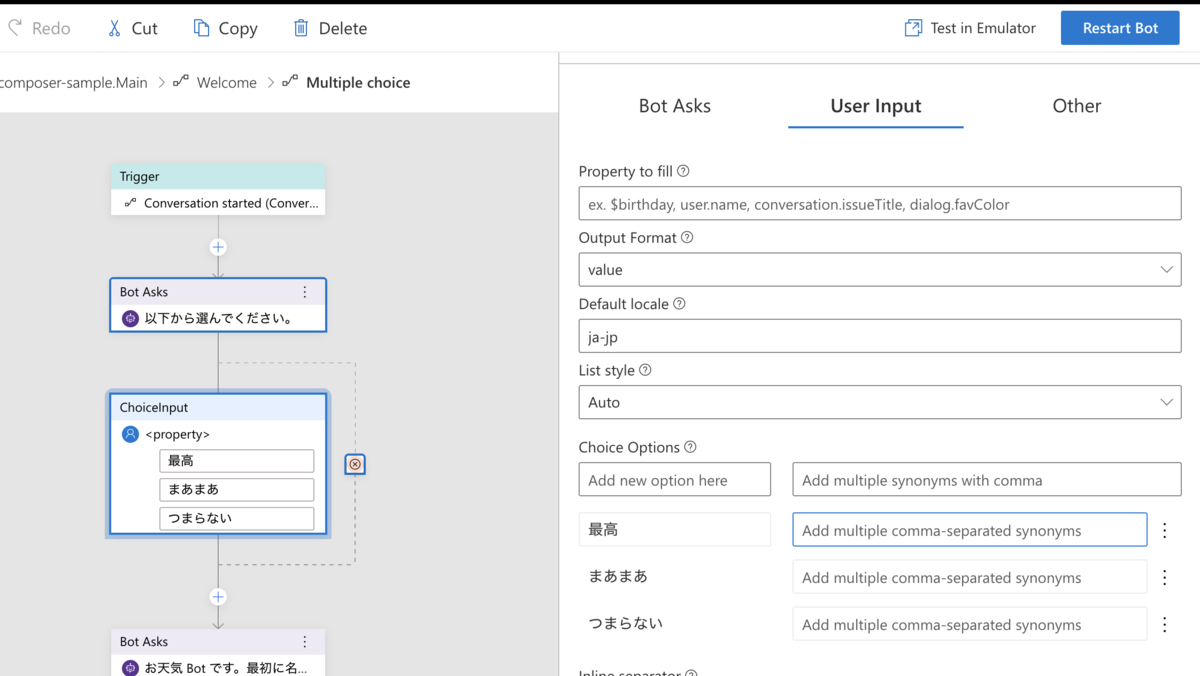Click the plus node below ChoiceInput
1200x676 pixels.
point(218,597)
